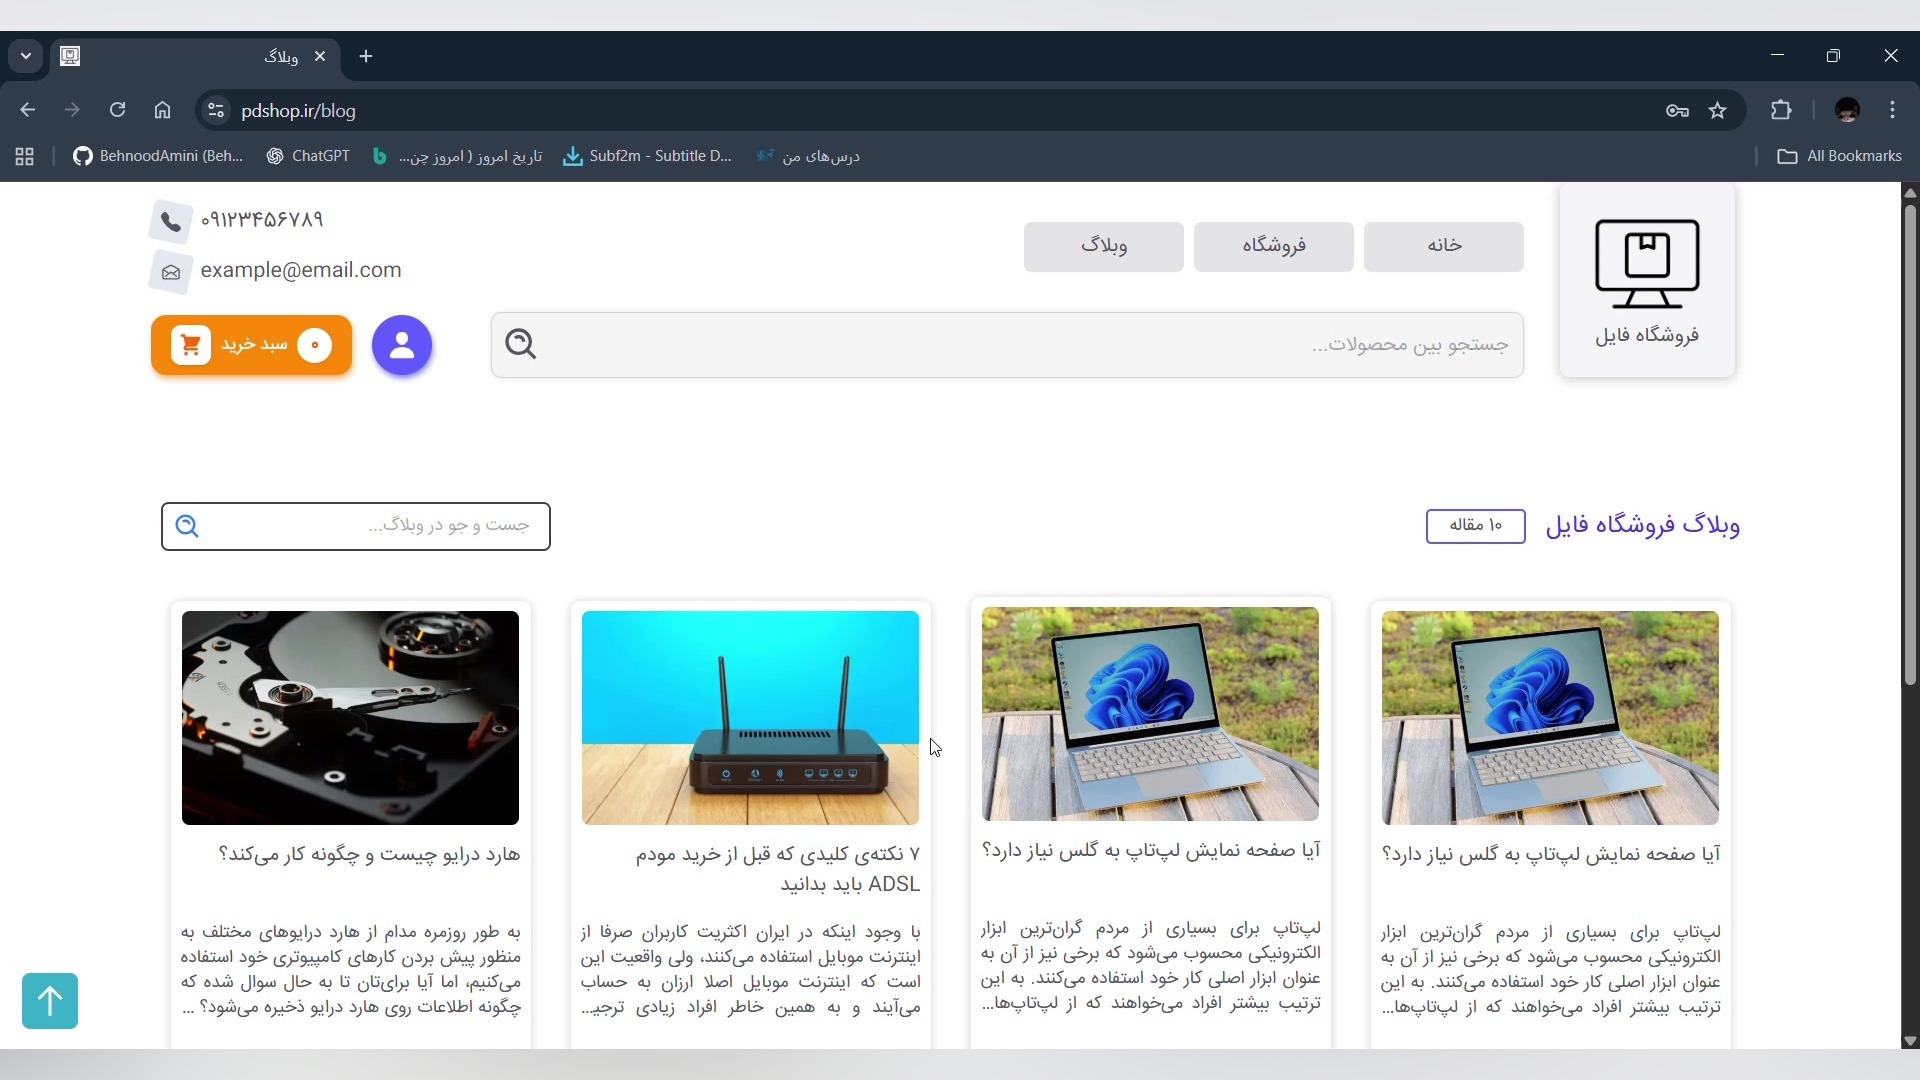
Task: Open the browser extensions puzzle icon
Action: coord(1781,111)
